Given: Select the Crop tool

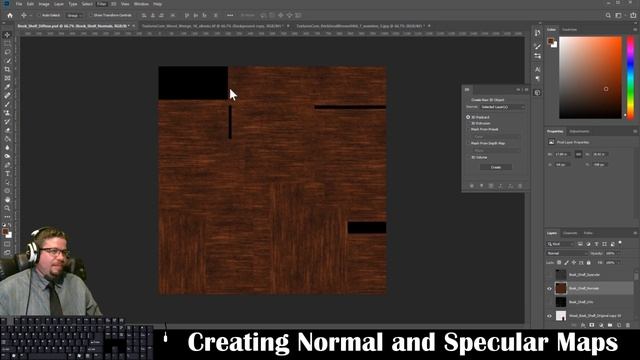Looking at the screenshot, I should tap(7, 69).
